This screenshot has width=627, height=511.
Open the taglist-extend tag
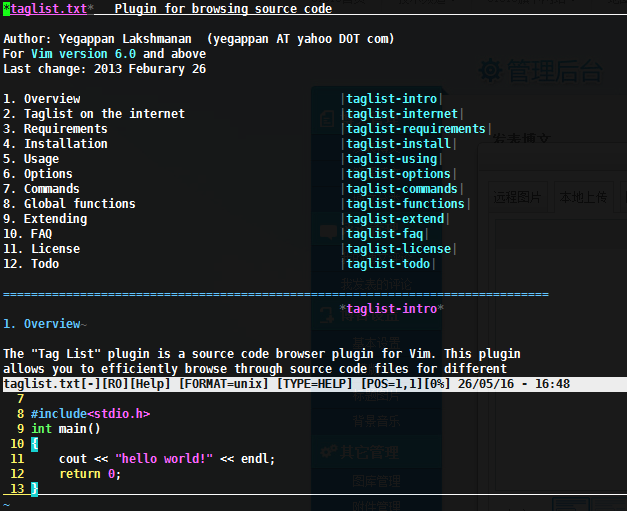click(395, 219)
